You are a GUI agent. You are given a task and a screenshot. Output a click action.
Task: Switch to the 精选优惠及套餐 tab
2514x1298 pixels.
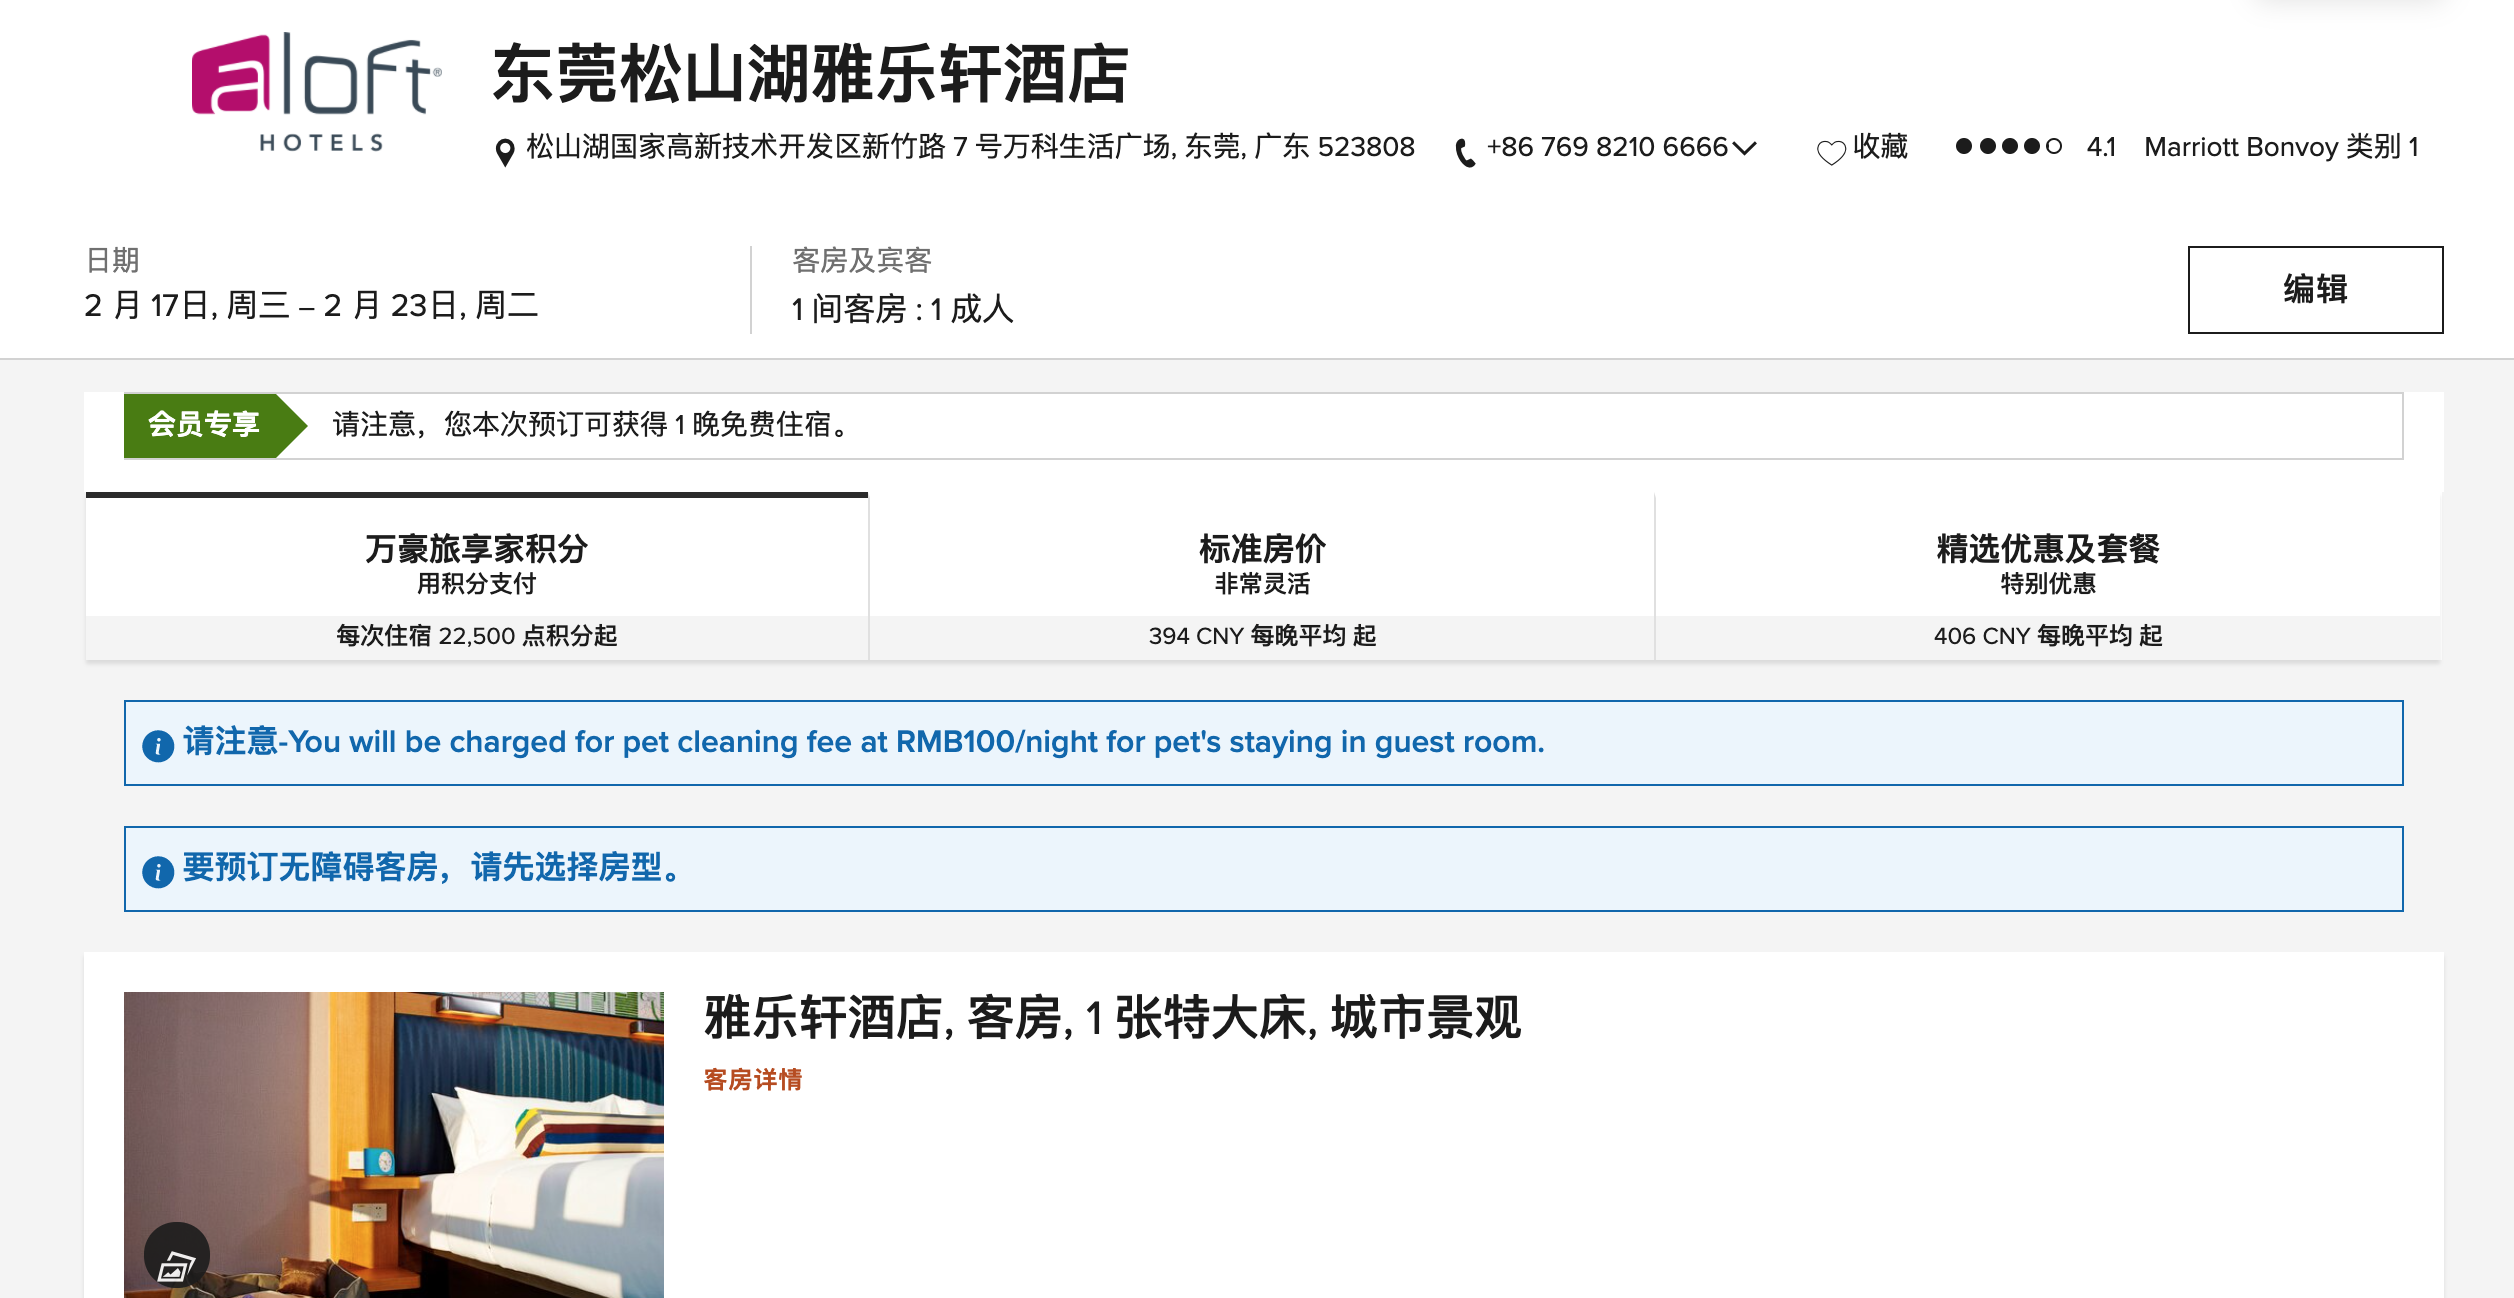click(x=2048, y=576)
